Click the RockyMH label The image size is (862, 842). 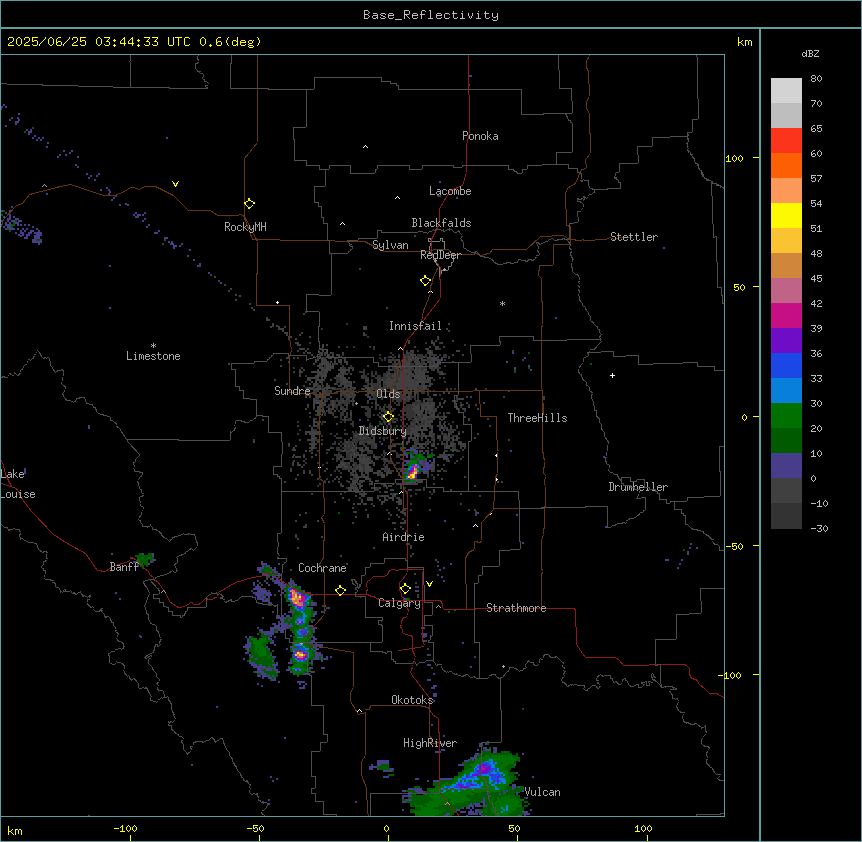[x=245, y=227]
